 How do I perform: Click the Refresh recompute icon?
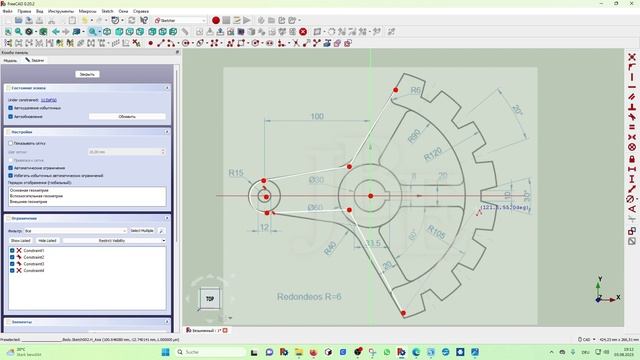point(131,20)
